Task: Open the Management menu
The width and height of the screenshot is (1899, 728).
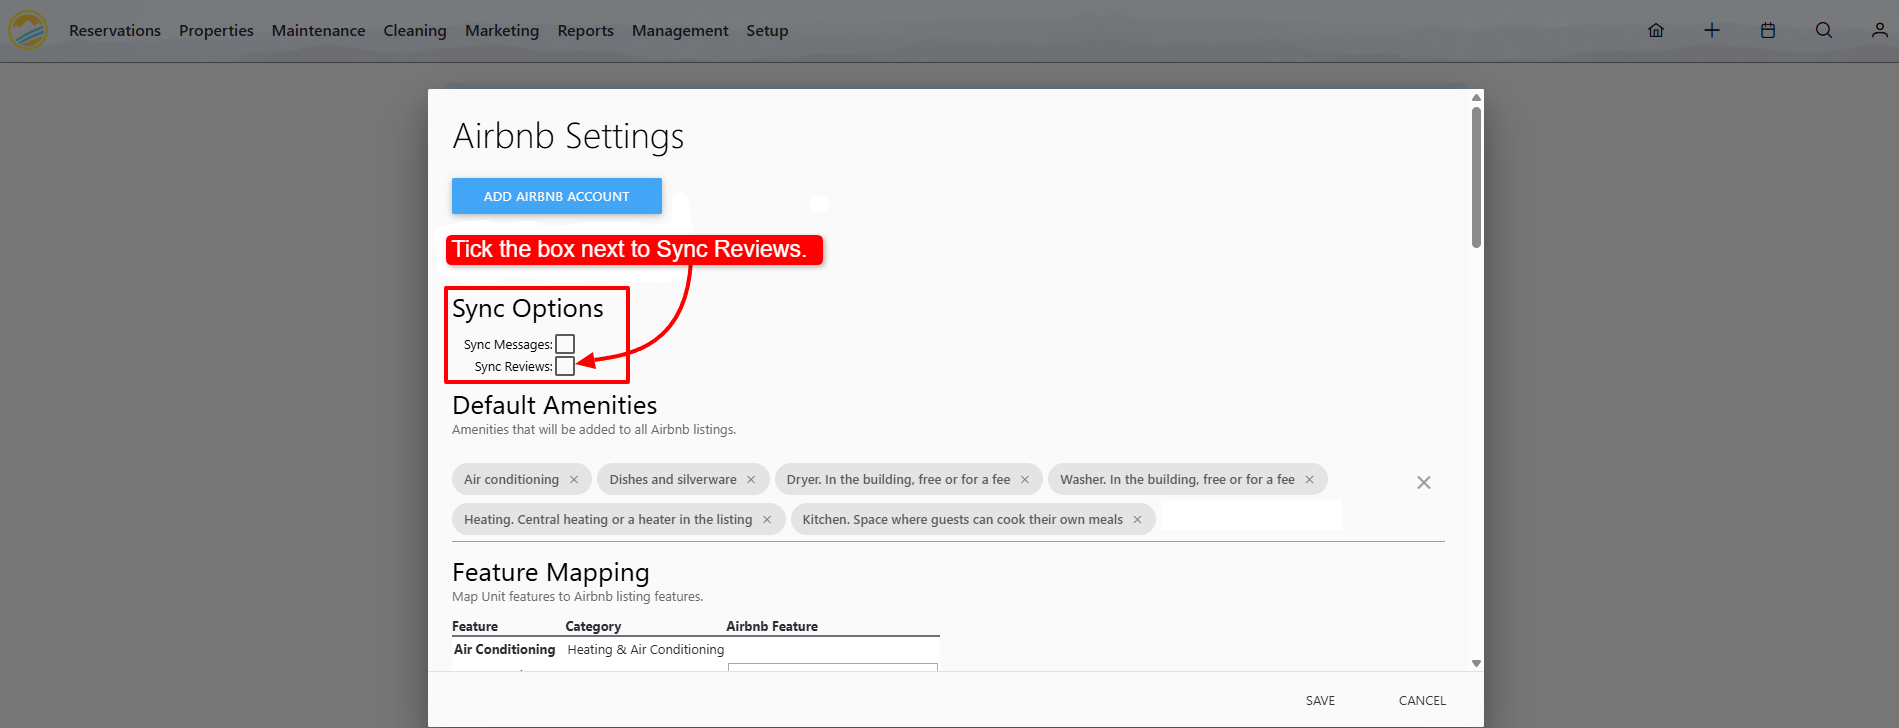Action: coord(680,31)
